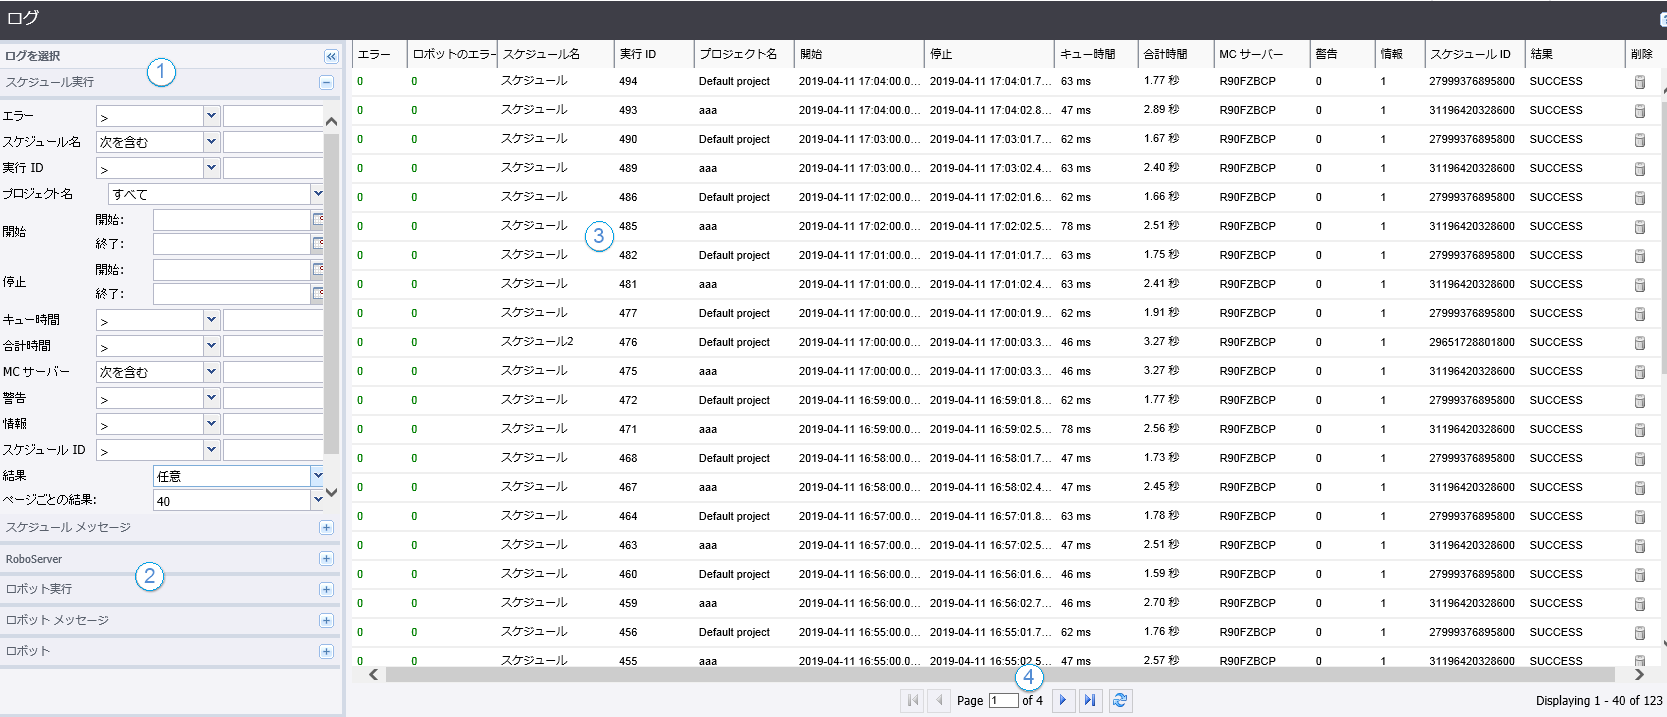Collapse the スケジュール実行 filter section
This screenshot has height=717, width=1667.
tap(326, 83)
